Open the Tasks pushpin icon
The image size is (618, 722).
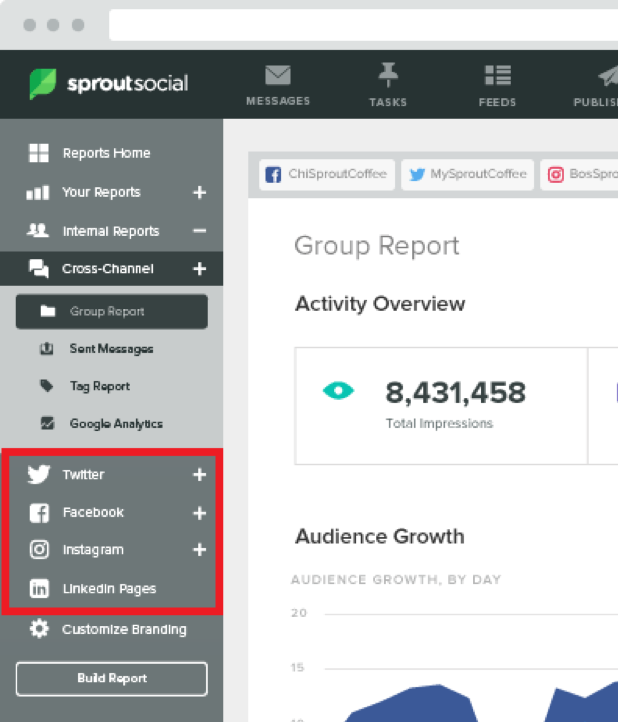tap(388, 75)
